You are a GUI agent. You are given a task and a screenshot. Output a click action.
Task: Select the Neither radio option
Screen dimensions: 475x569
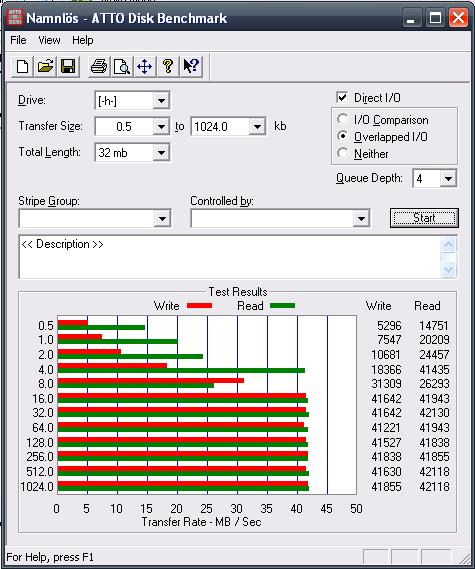click(342, 153)
